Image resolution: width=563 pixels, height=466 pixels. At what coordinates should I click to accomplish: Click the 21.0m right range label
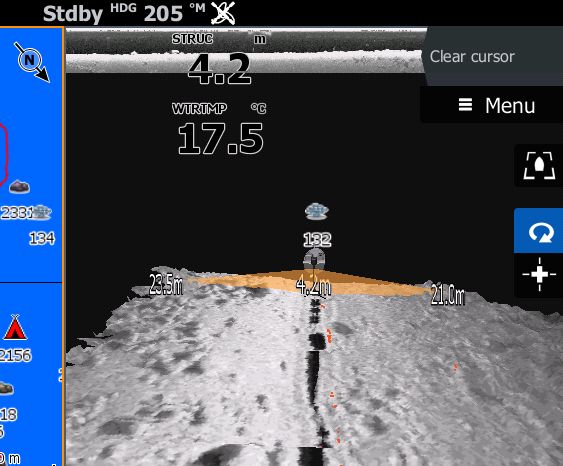448,295
